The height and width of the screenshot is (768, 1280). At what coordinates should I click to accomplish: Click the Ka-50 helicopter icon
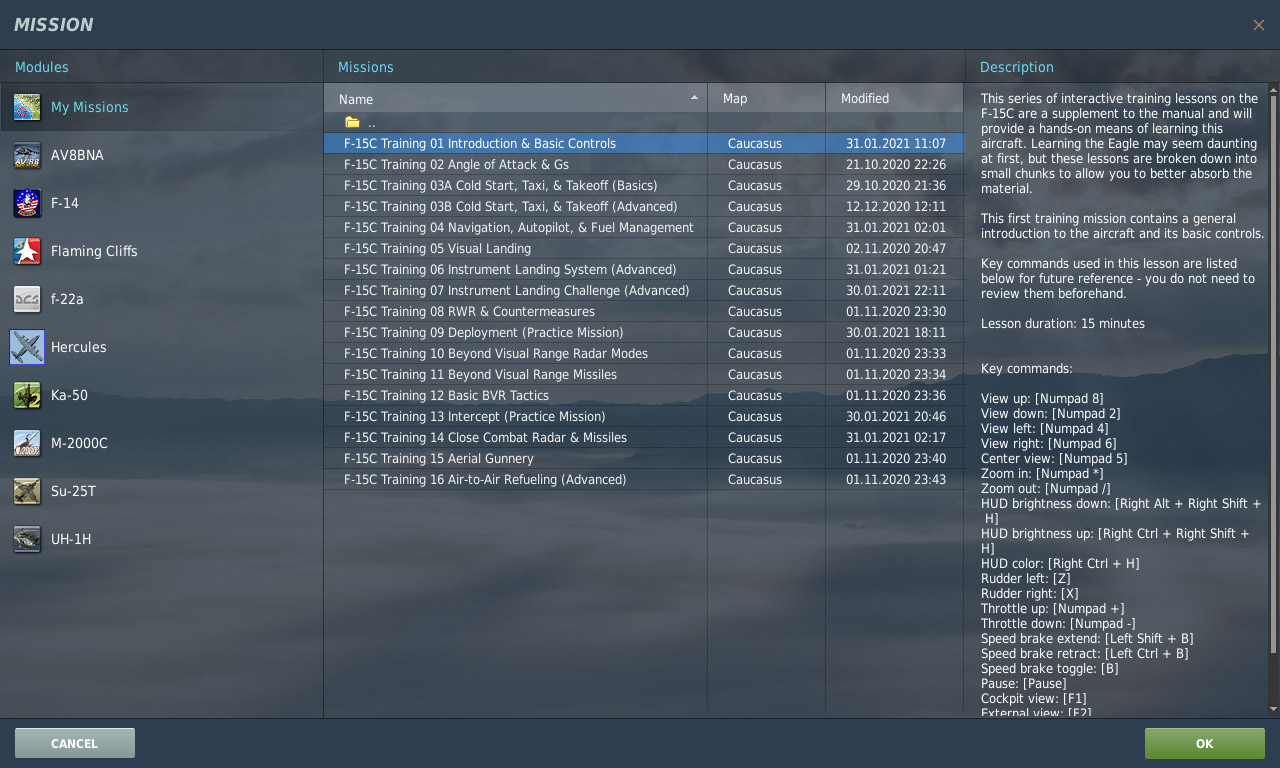tap(27, 395)
